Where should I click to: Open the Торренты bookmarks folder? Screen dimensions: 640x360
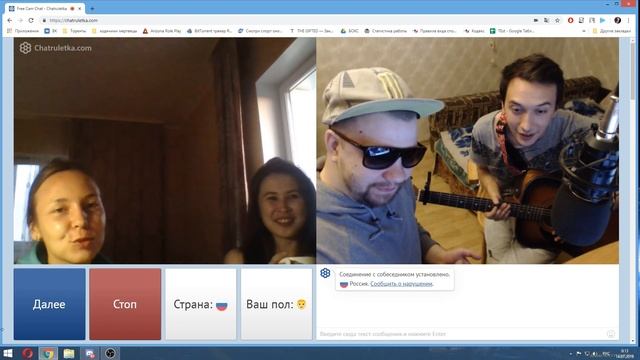[x=75, y=31]
